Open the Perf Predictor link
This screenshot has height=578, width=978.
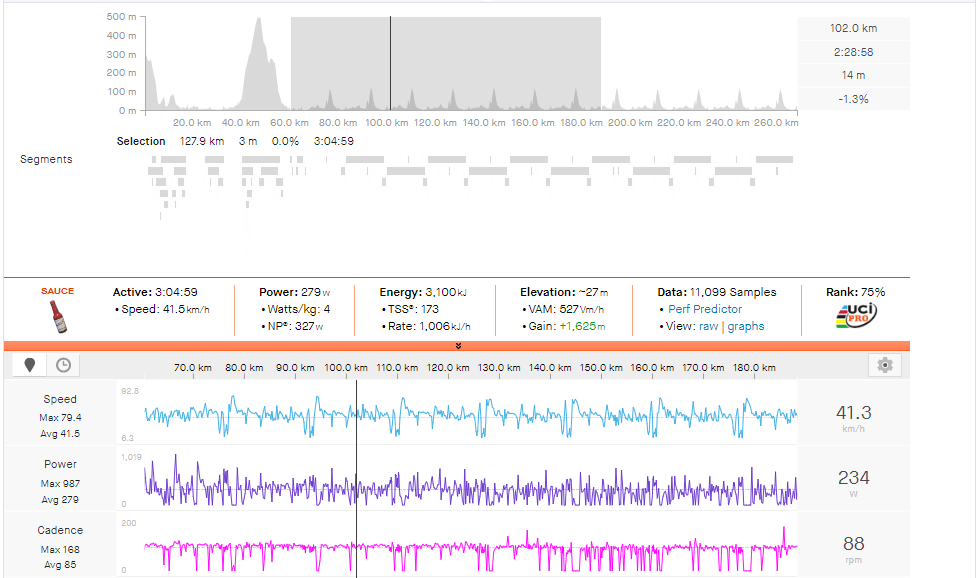pyautogui.click(x=704, y=309)
